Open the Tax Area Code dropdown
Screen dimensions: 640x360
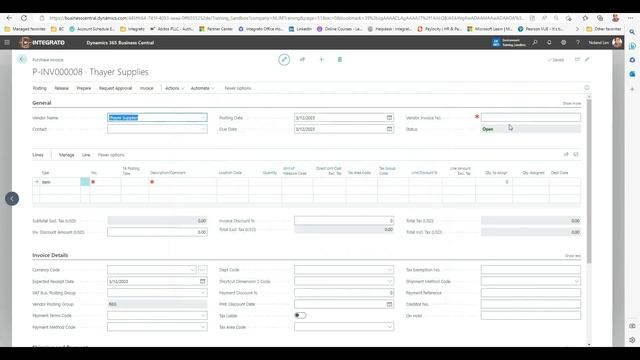click(389, 327)
